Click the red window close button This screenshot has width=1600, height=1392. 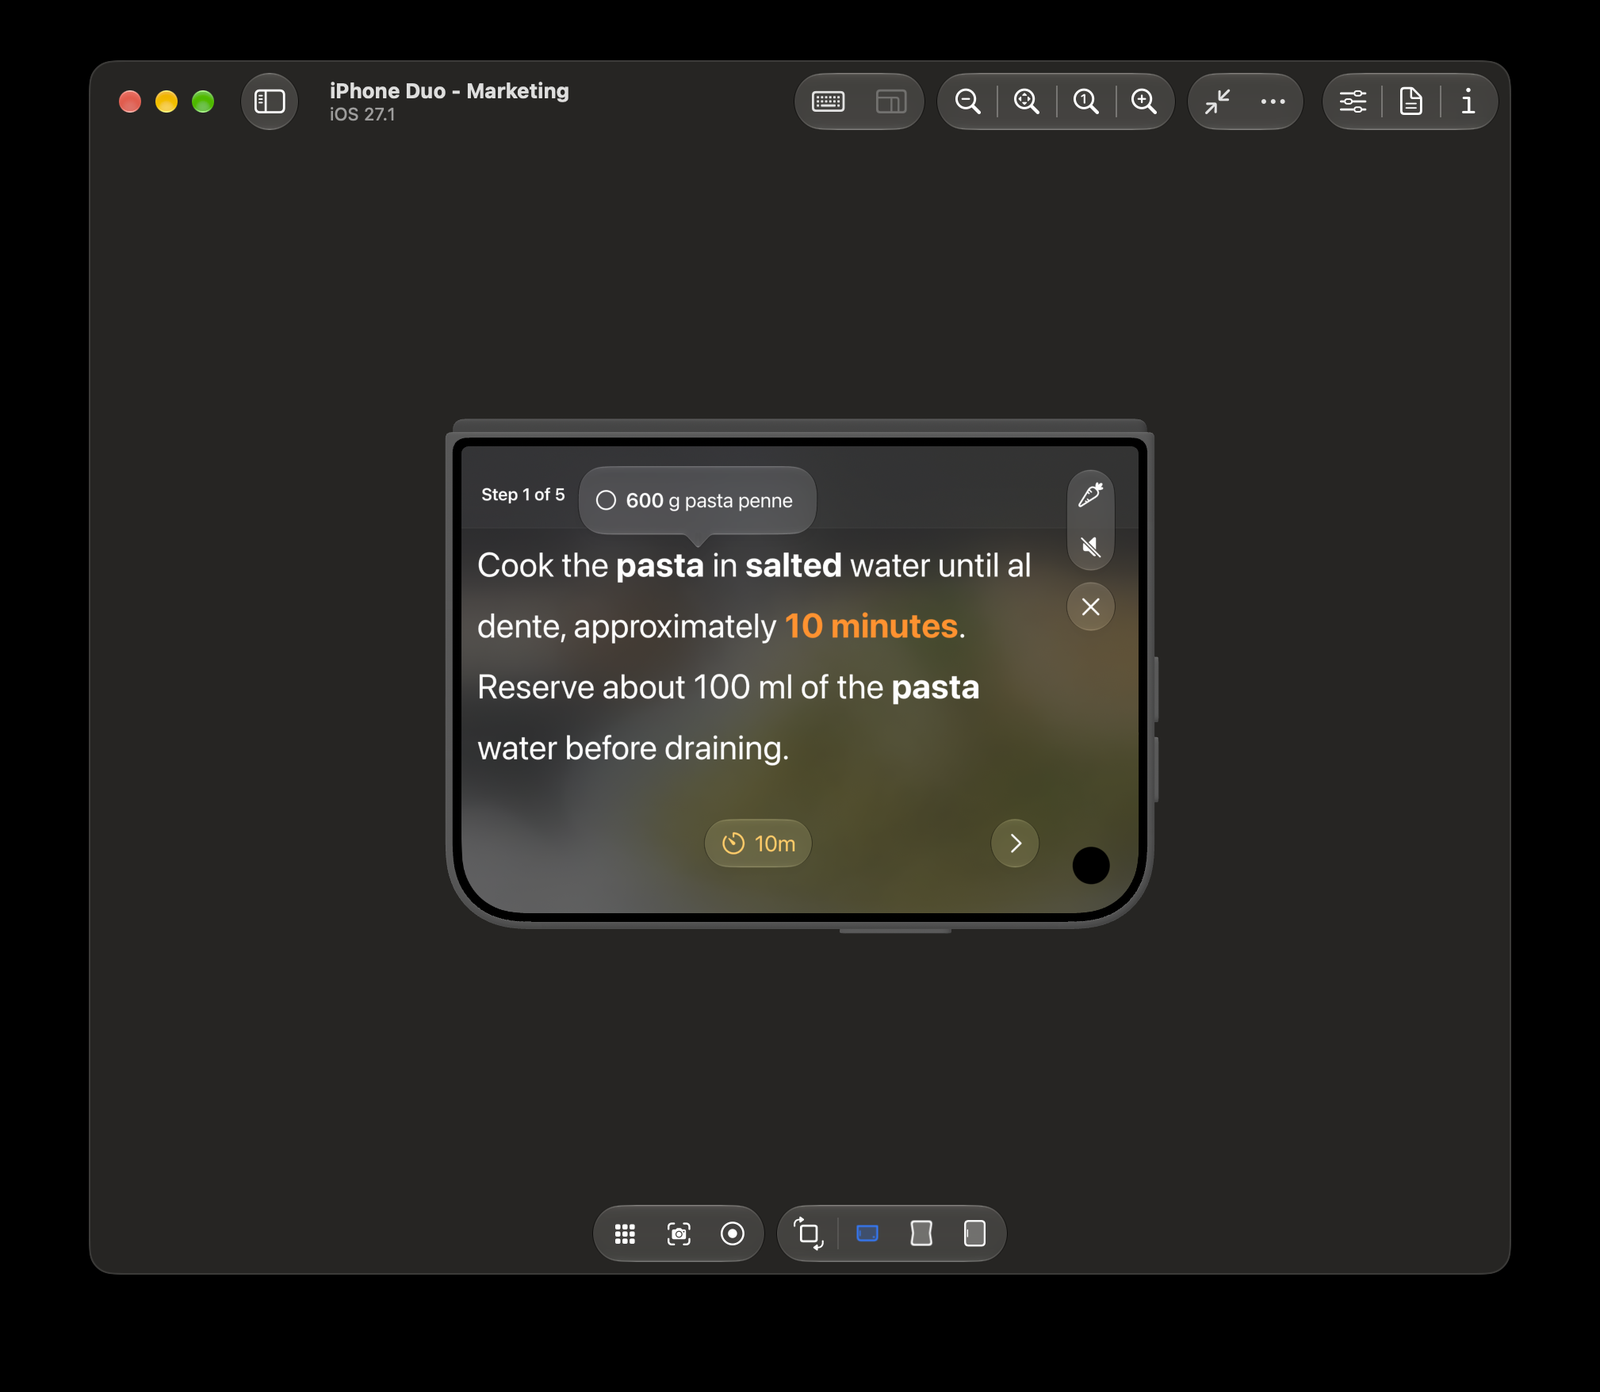(x=130, y=101)
